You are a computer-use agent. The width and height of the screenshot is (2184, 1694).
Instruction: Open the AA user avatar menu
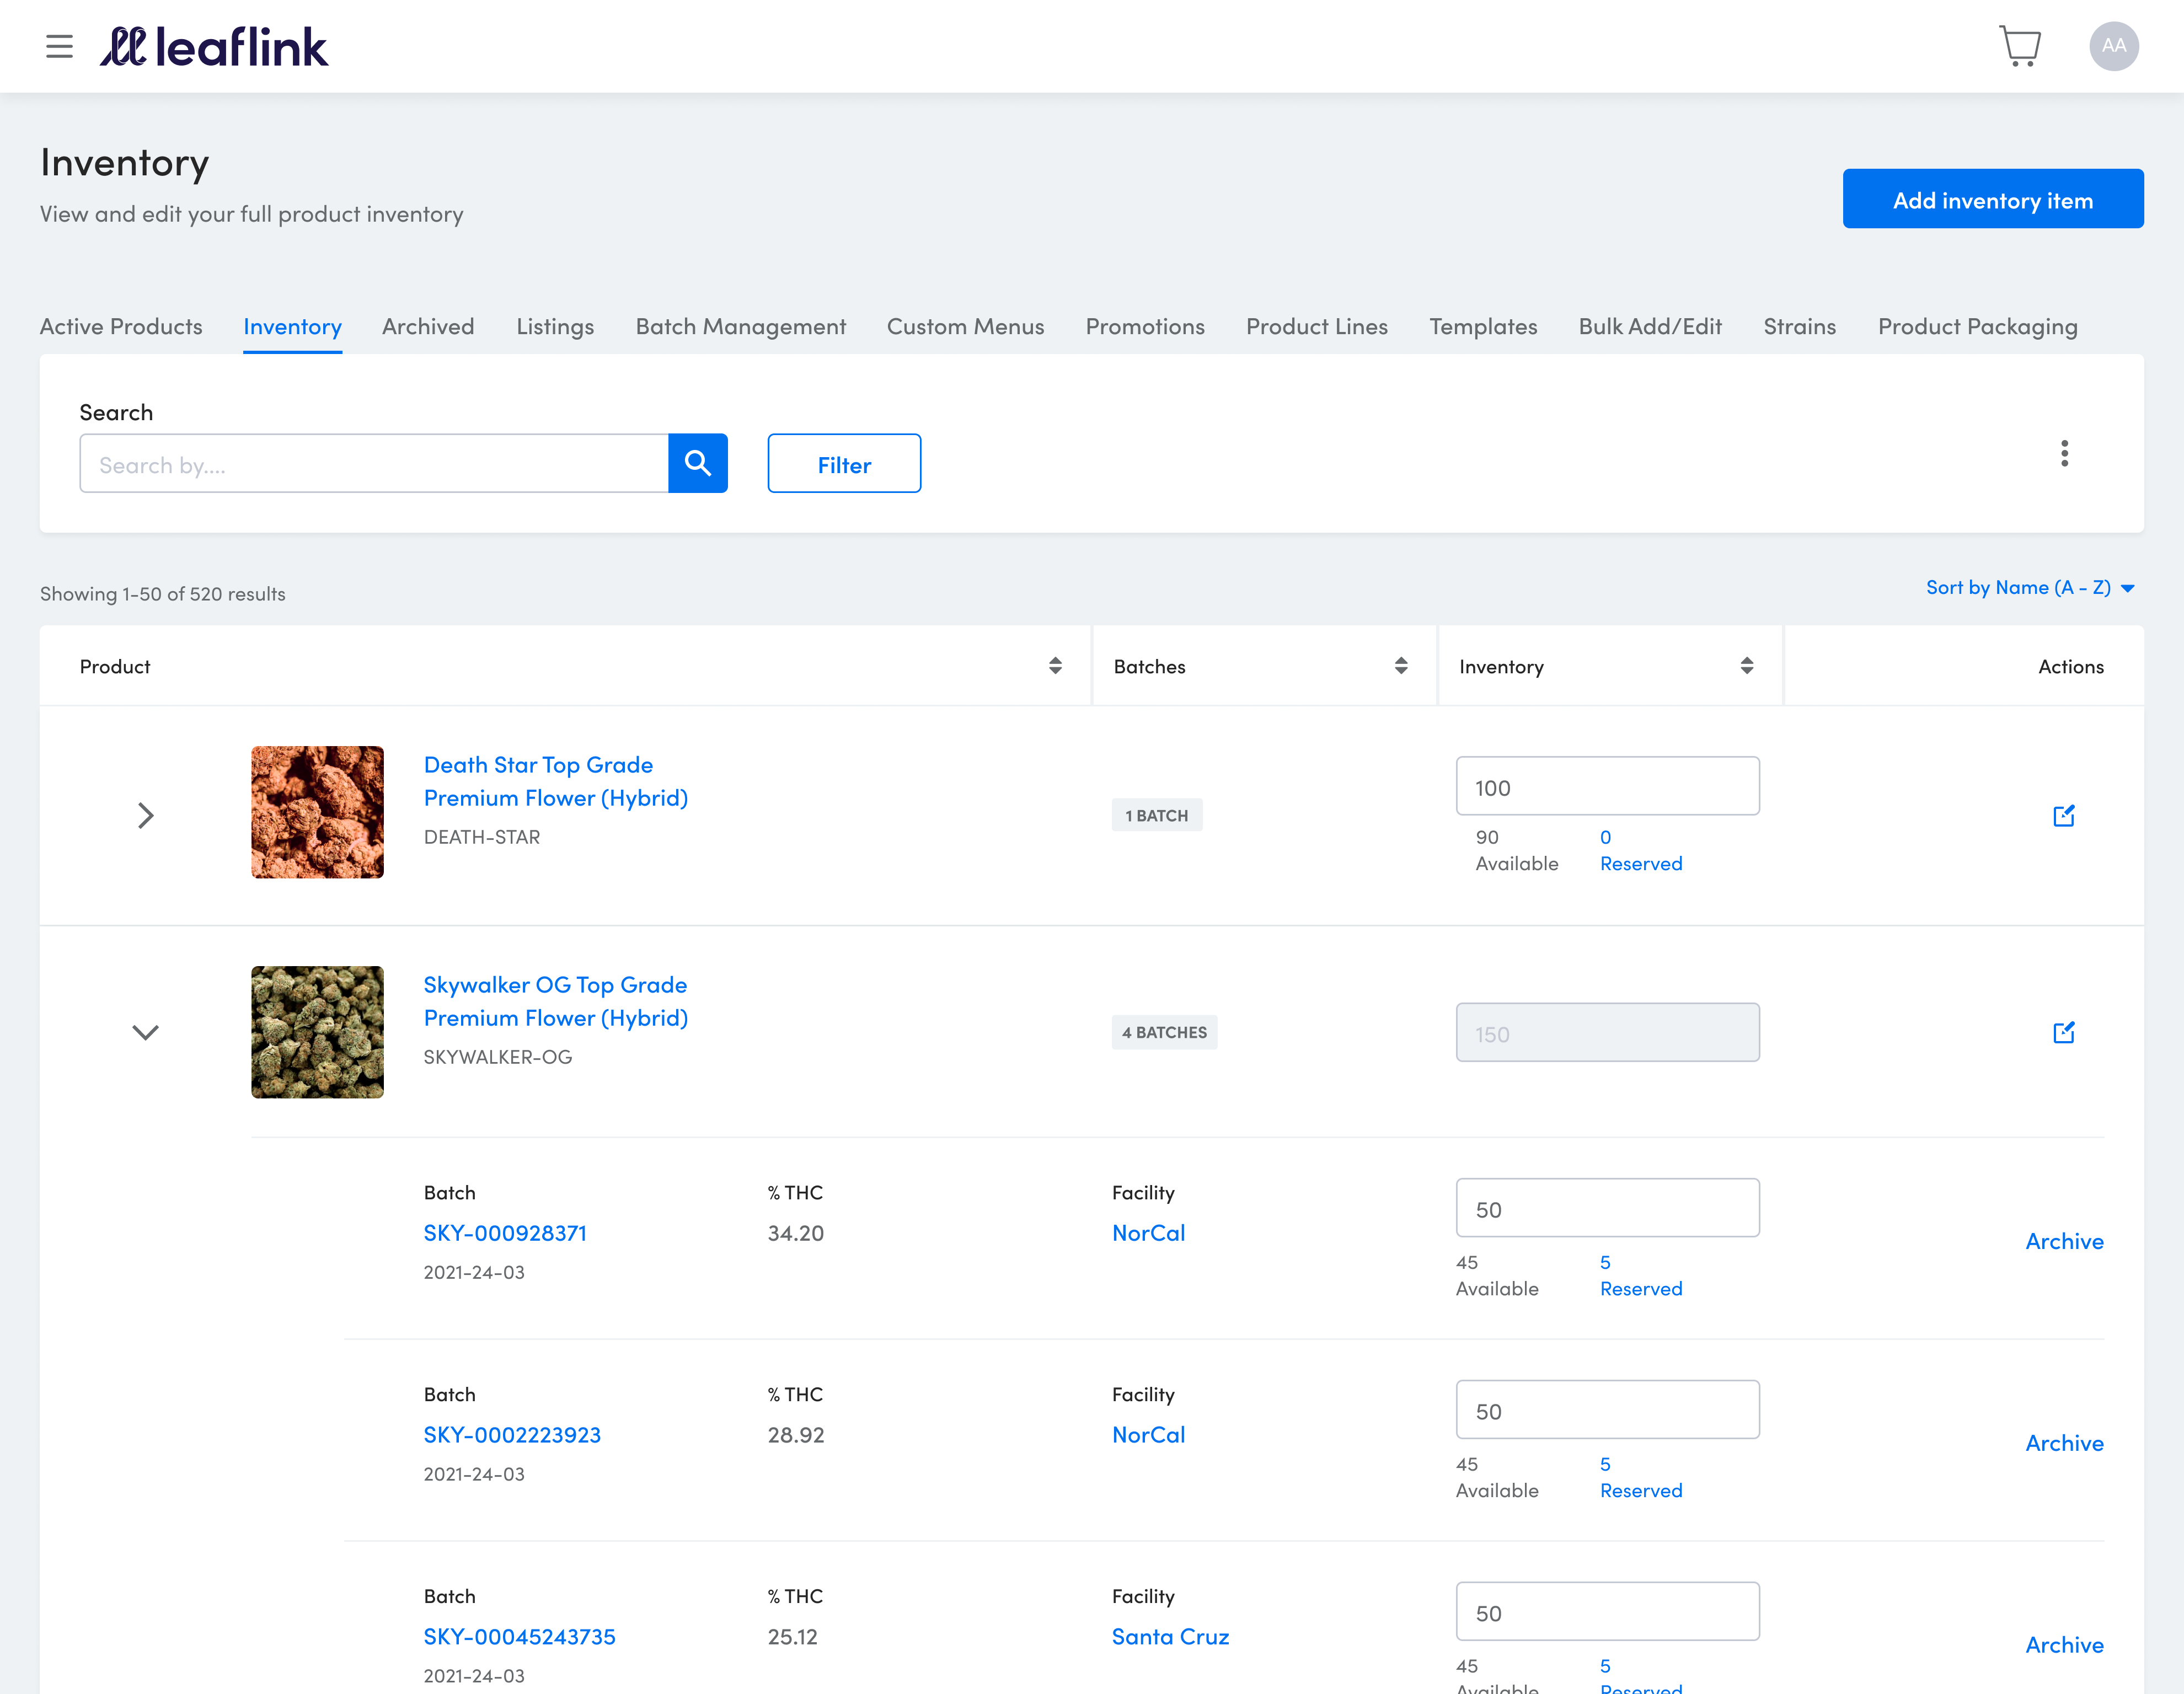point(2113,46)
